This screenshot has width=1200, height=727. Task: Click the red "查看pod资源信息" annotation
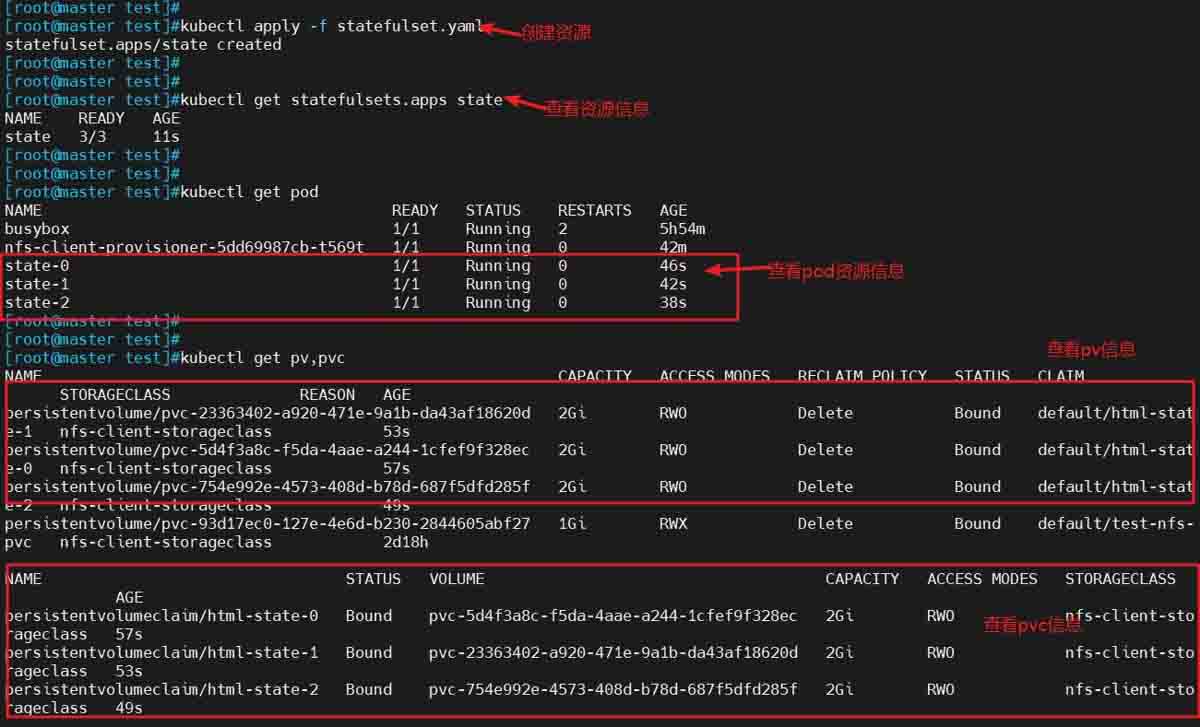pos(836,271)
